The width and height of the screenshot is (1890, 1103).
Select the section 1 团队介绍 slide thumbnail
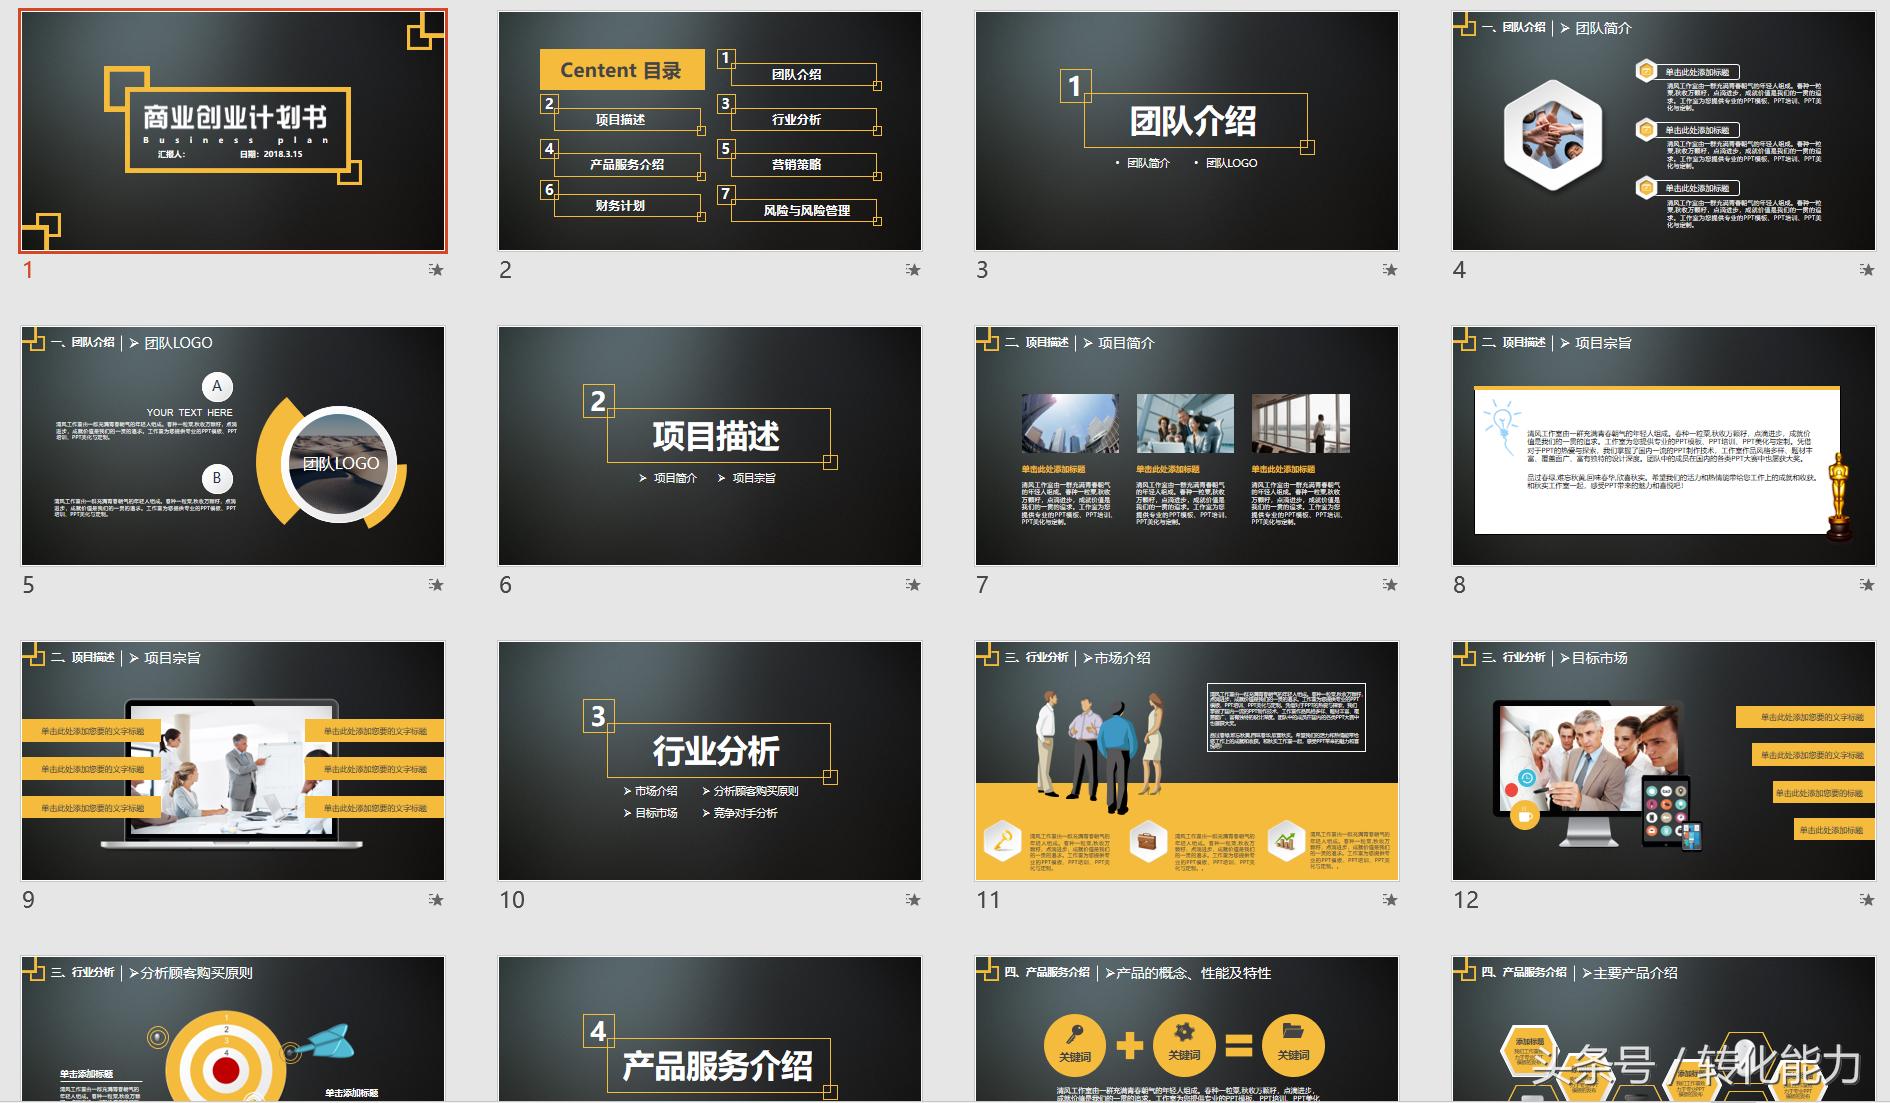[x=1187, y=131]
